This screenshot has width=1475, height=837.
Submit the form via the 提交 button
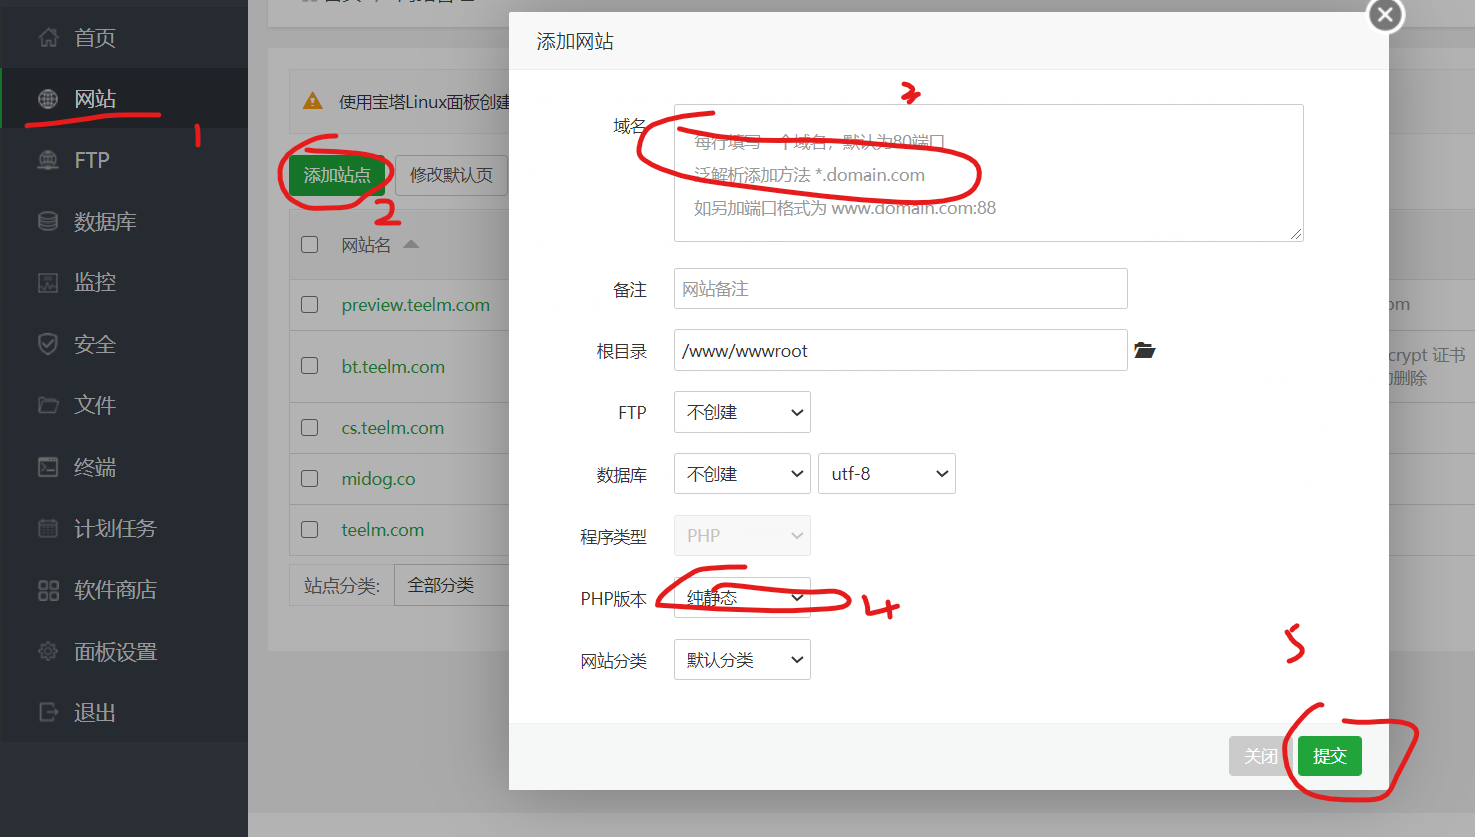[x=1329, y=756]
